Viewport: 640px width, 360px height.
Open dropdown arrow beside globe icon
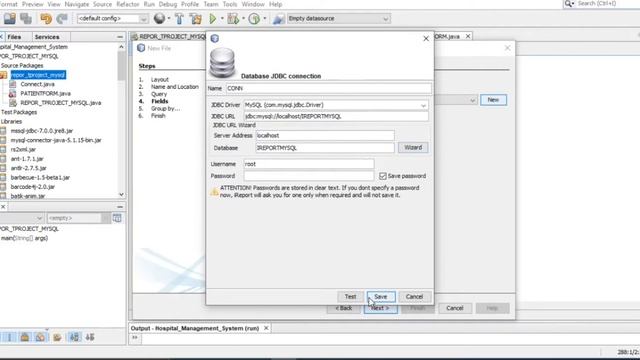pyautogui.click(x=169, y=18)
